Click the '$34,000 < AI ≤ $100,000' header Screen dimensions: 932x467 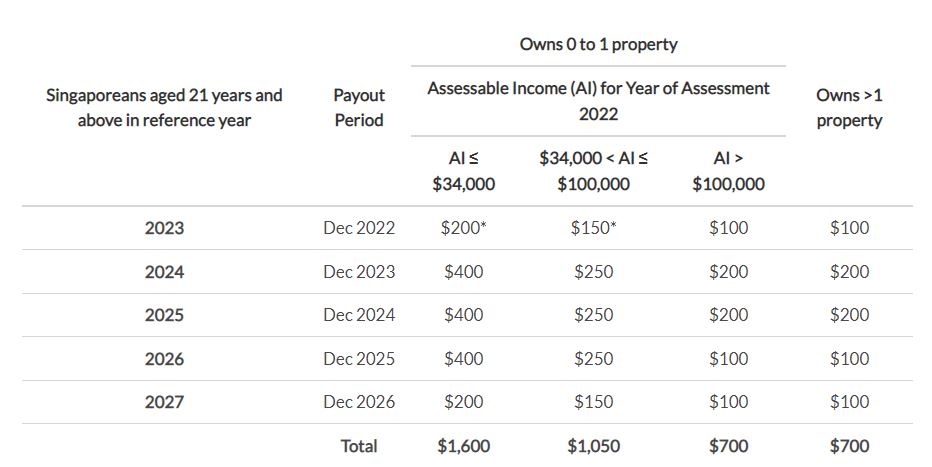tap(593, 171)
